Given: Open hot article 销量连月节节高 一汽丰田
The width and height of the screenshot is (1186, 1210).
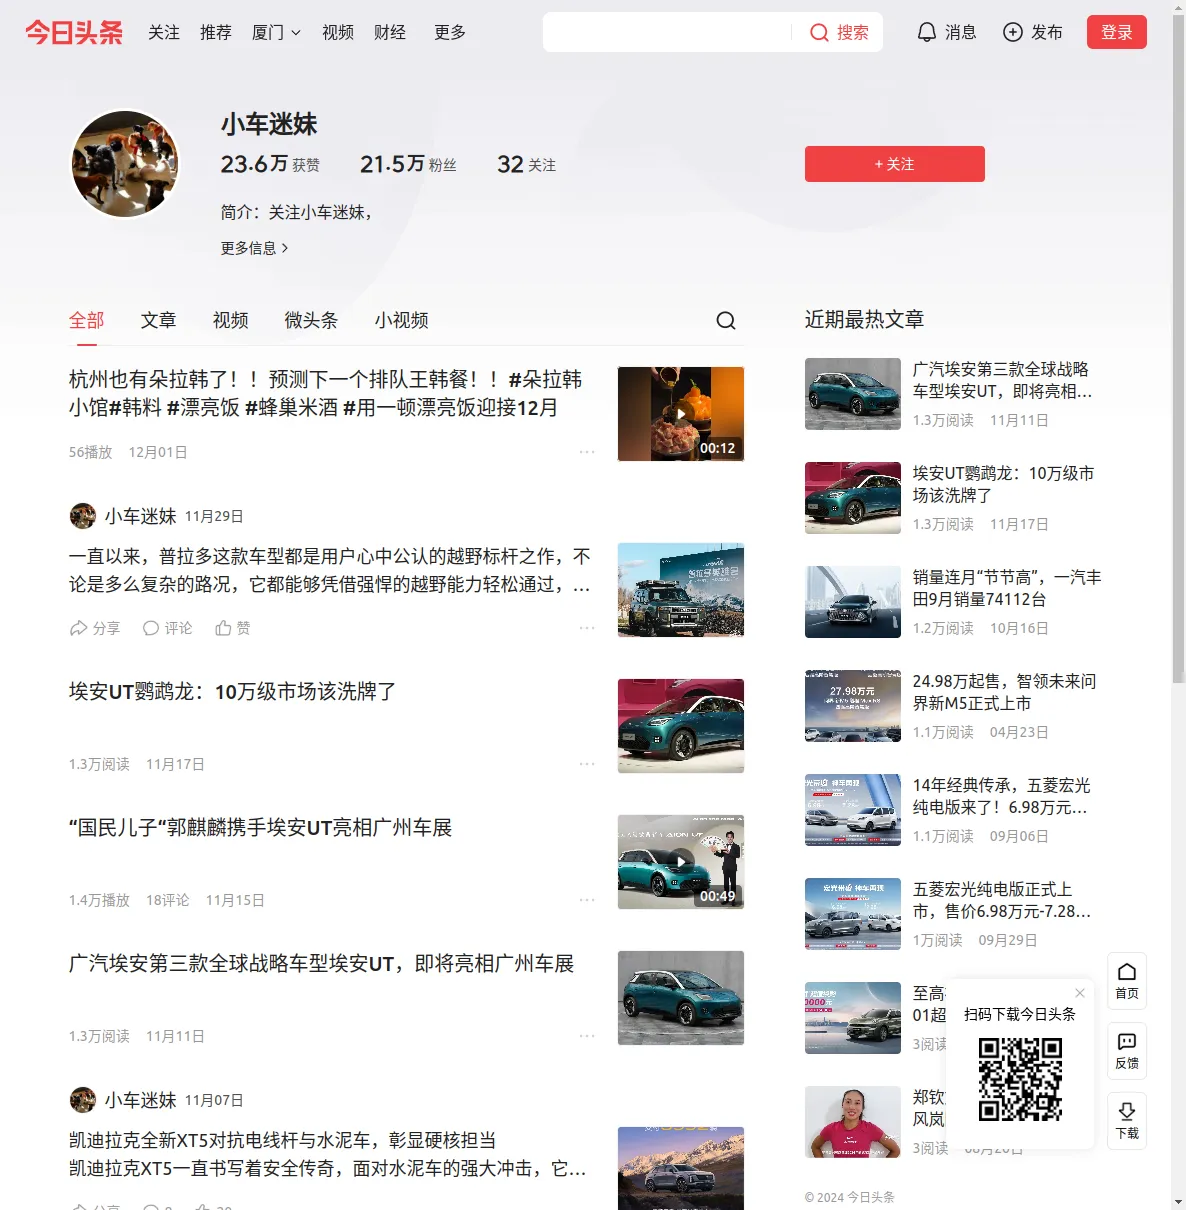Looking at the screenshot, I should coord(1007,588).
